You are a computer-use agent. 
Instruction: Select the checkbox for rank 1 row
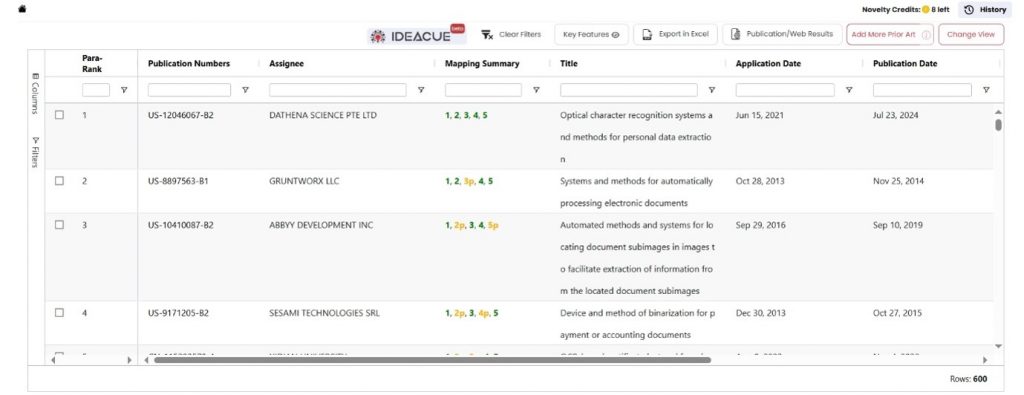(x=59, y=115)
